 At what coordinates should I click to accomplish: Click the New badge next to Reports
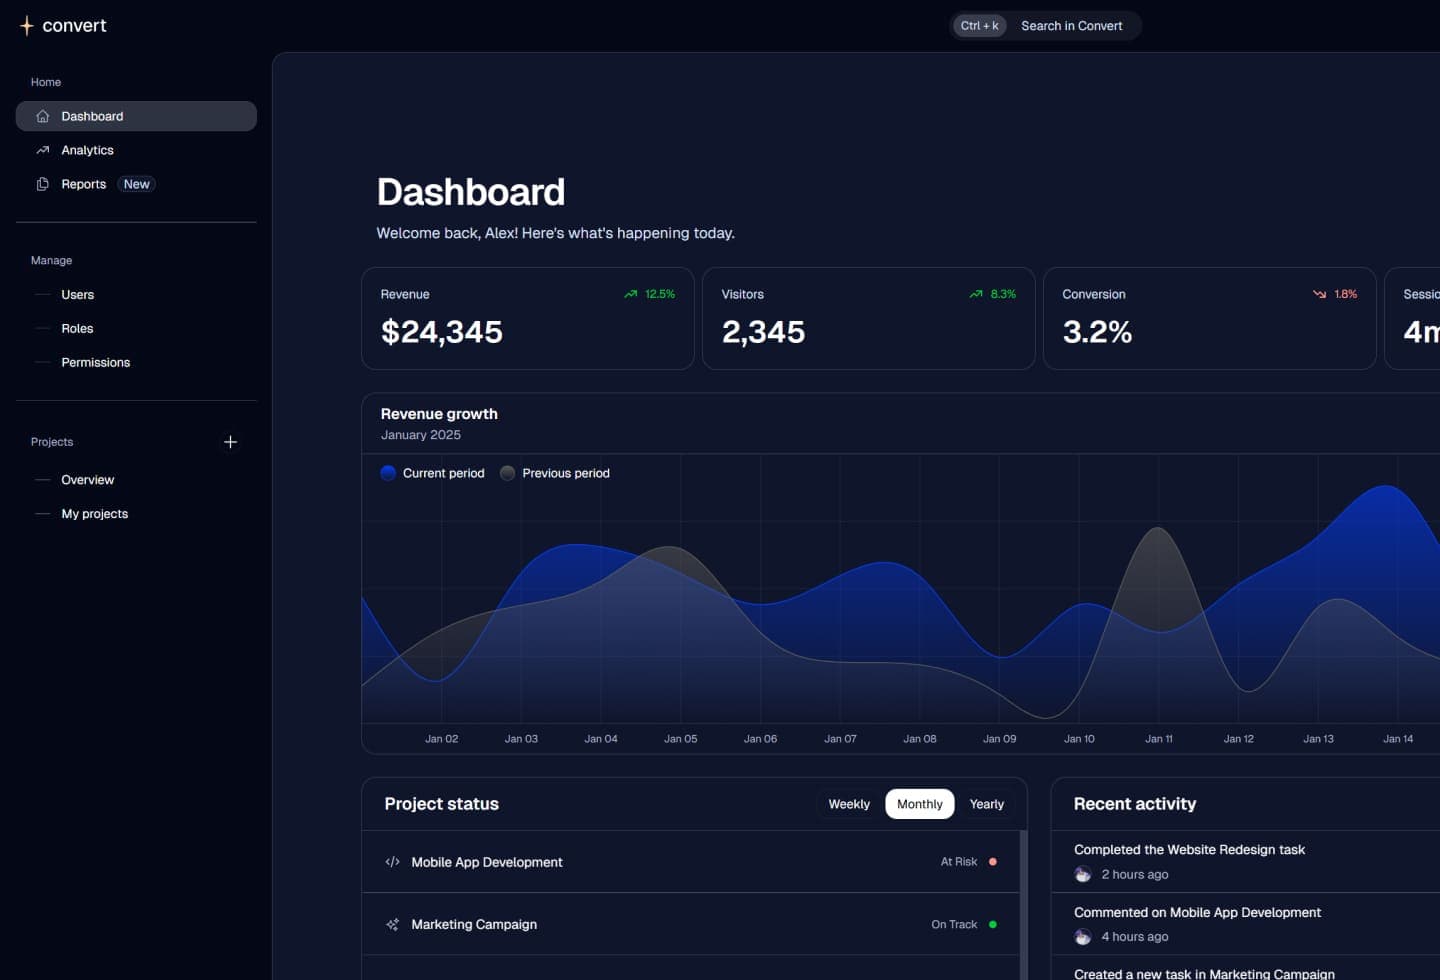pos(137,184)
